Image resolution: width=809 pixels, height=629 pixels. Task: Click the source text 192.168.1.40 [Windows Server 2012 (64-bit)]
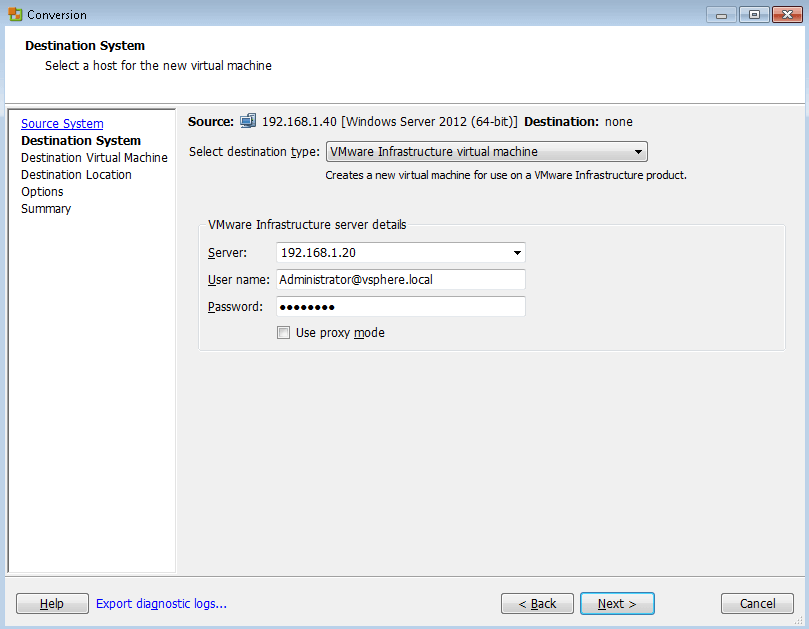click(x=390, y=122)
